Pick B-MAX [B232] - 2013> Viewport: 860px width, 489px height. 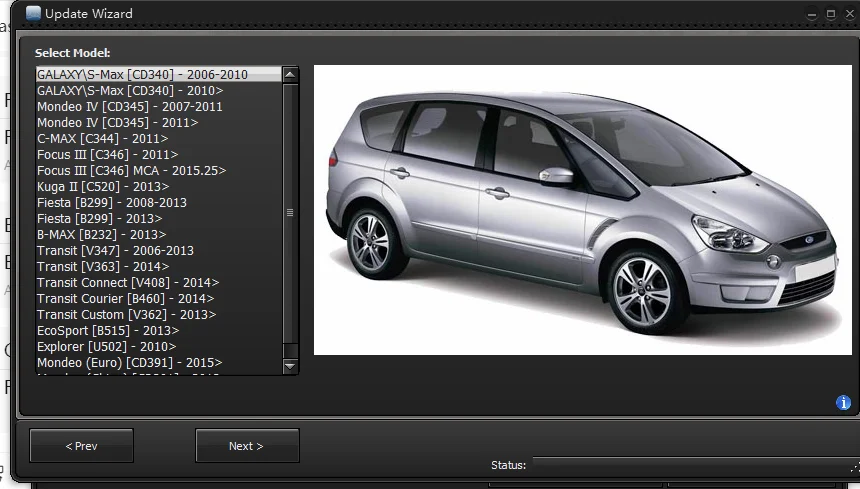[x=159, y=235]
